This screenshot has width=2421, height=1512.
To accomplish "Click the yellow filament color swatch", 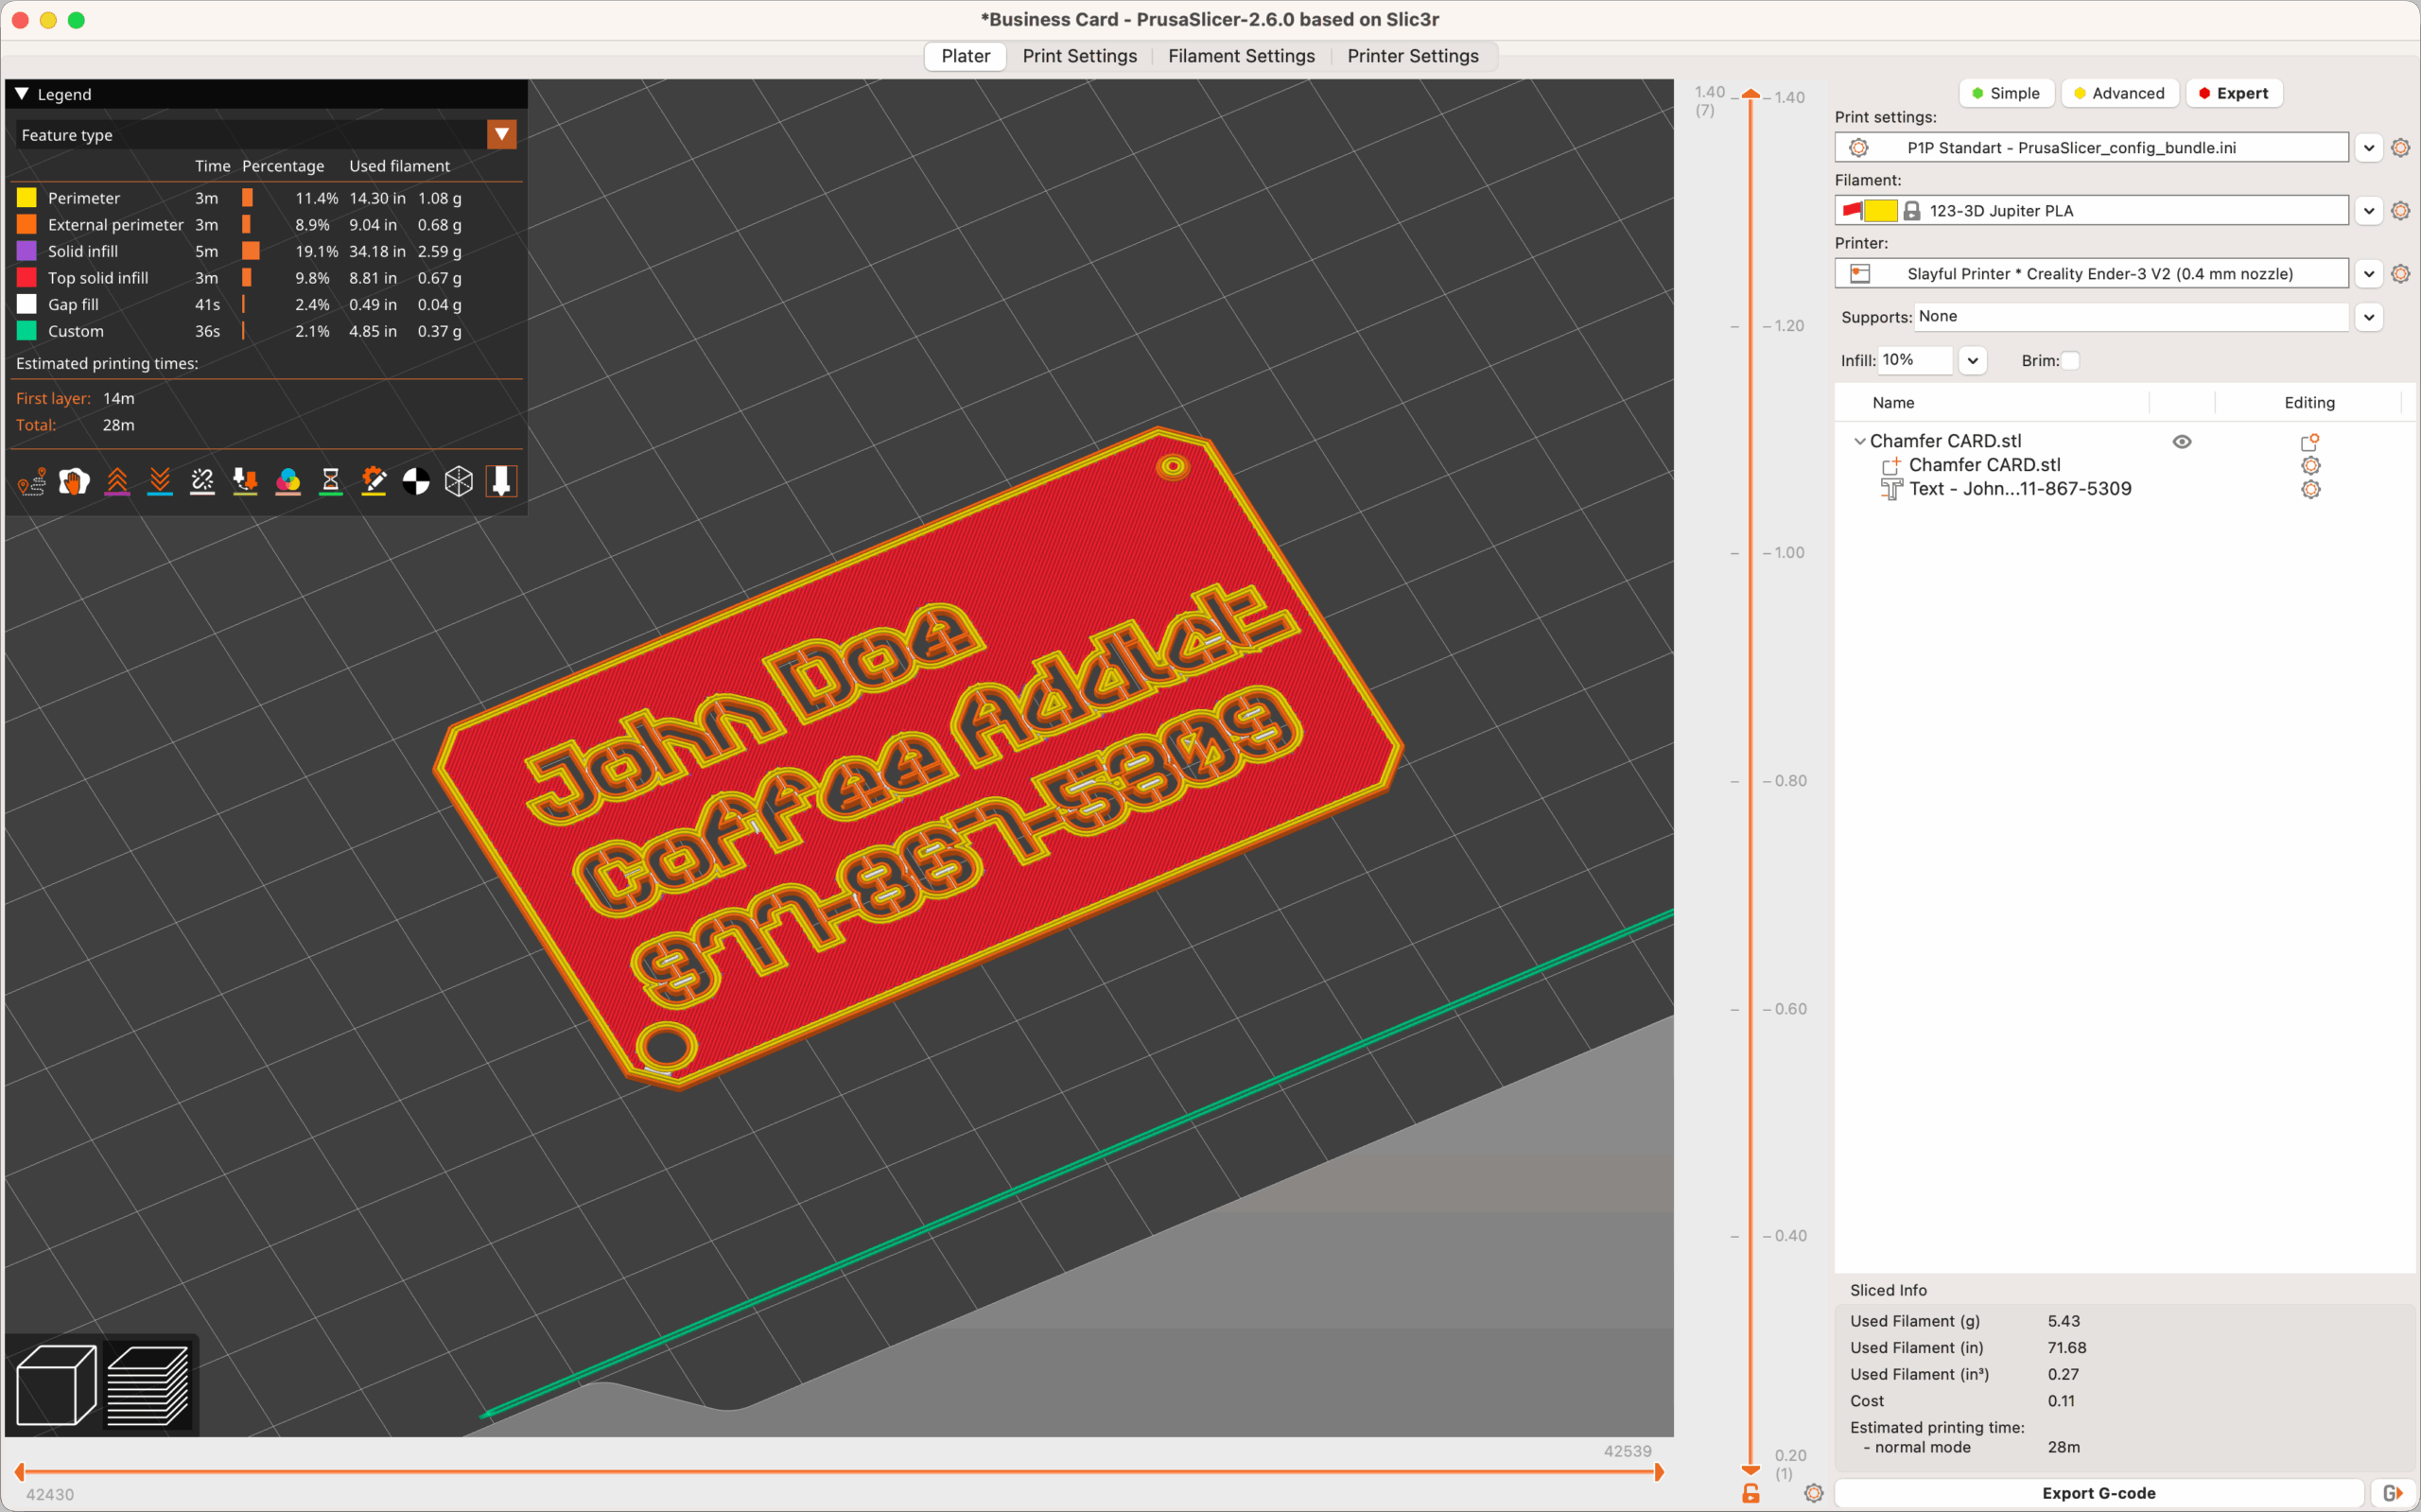I will click(1880, 211).
